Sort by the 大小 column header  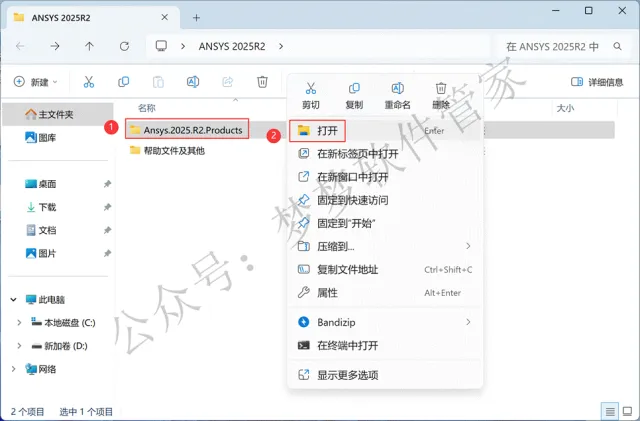click(565, 108)
